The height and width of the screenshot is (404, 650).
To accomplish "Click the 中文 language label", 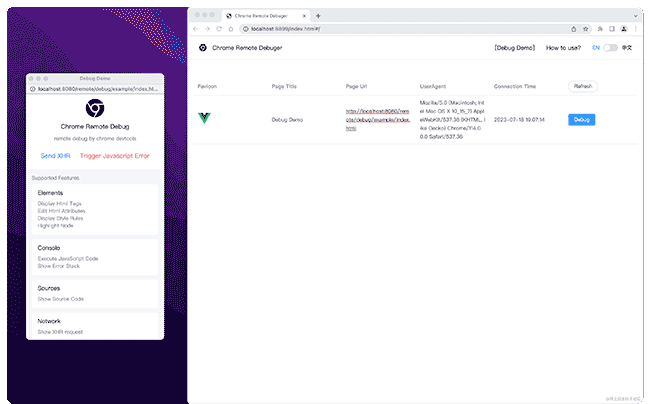I will (627, 48).
